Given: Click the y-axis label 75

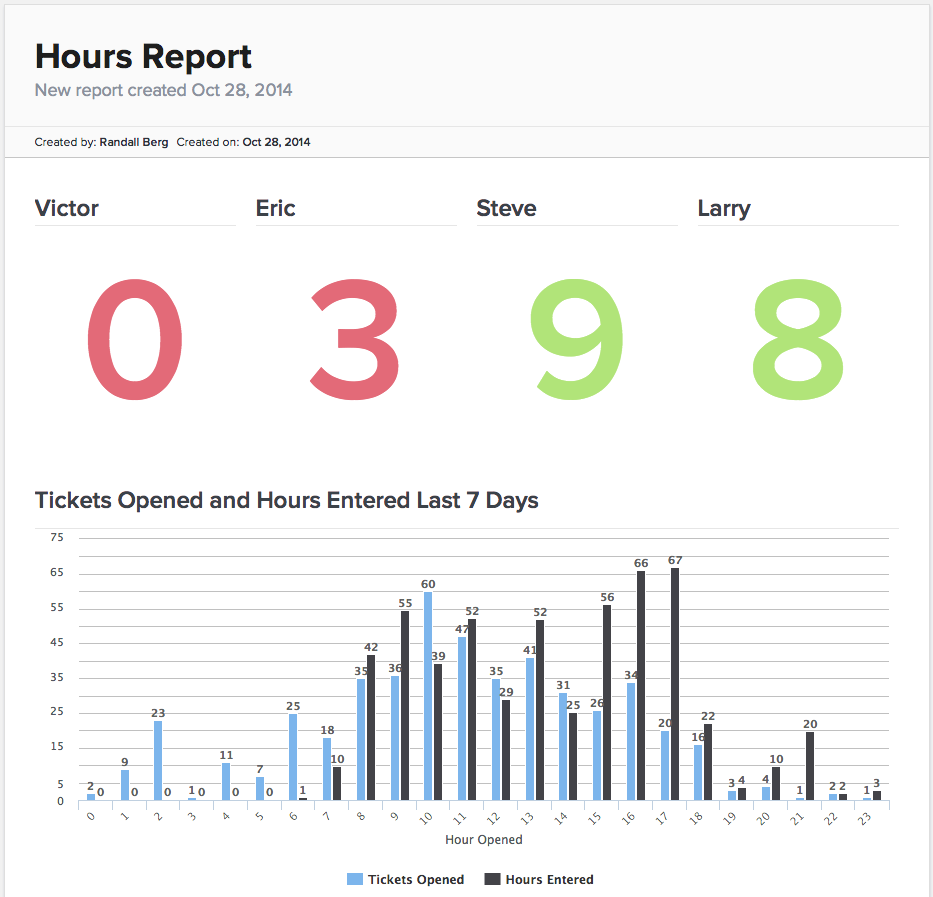Looking at the screenshot, I should tap(57, 537).
